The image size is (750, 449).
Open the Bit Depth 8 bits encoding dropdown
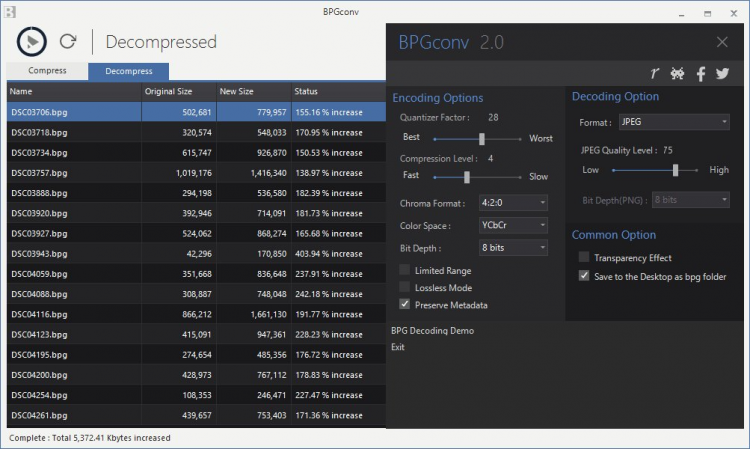tap(513, 248)
